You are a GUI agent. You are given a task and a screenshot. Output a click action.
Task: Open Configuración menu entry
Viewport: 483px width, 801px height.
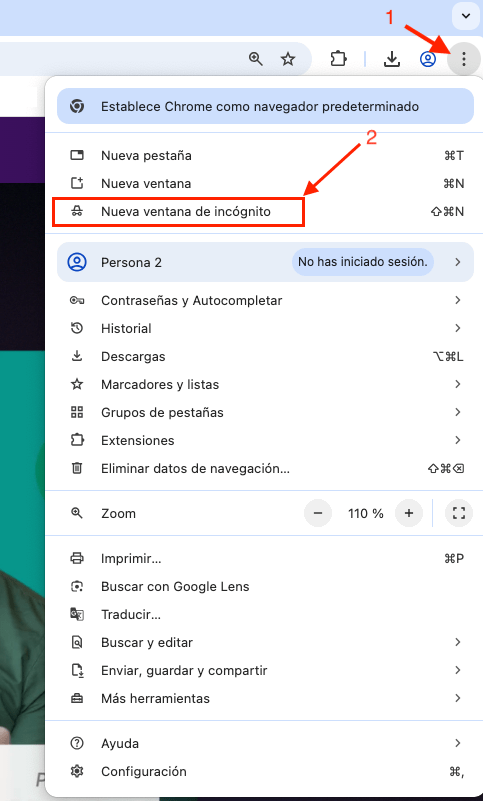click(265, 771)
